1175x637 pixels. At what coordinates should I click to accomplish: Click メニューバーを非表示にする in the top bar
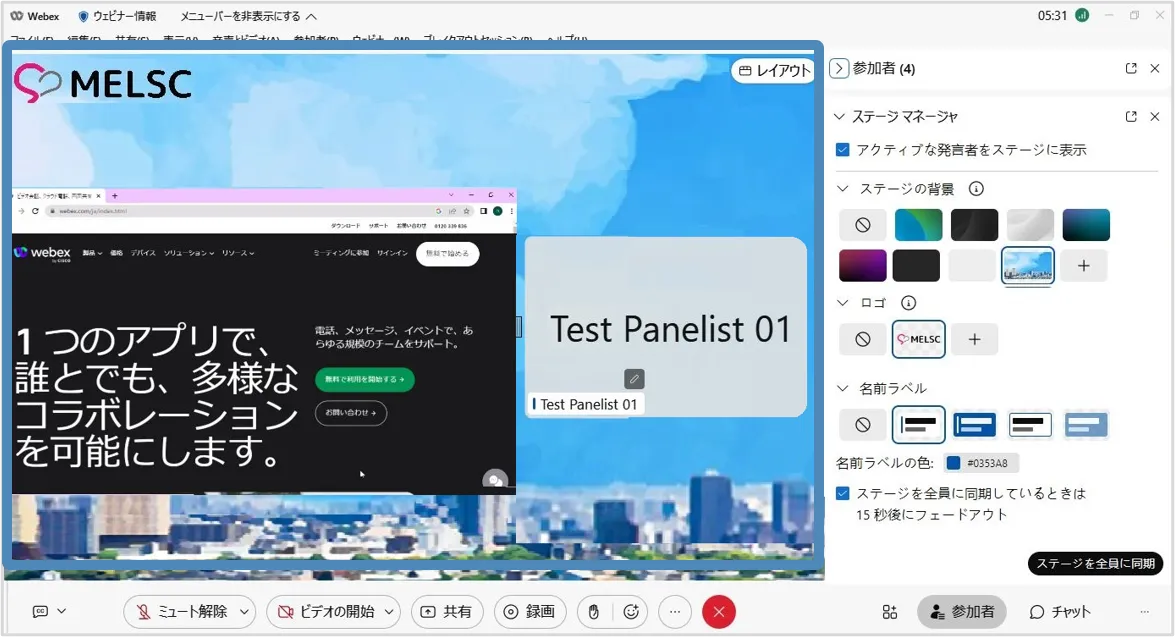248,16
